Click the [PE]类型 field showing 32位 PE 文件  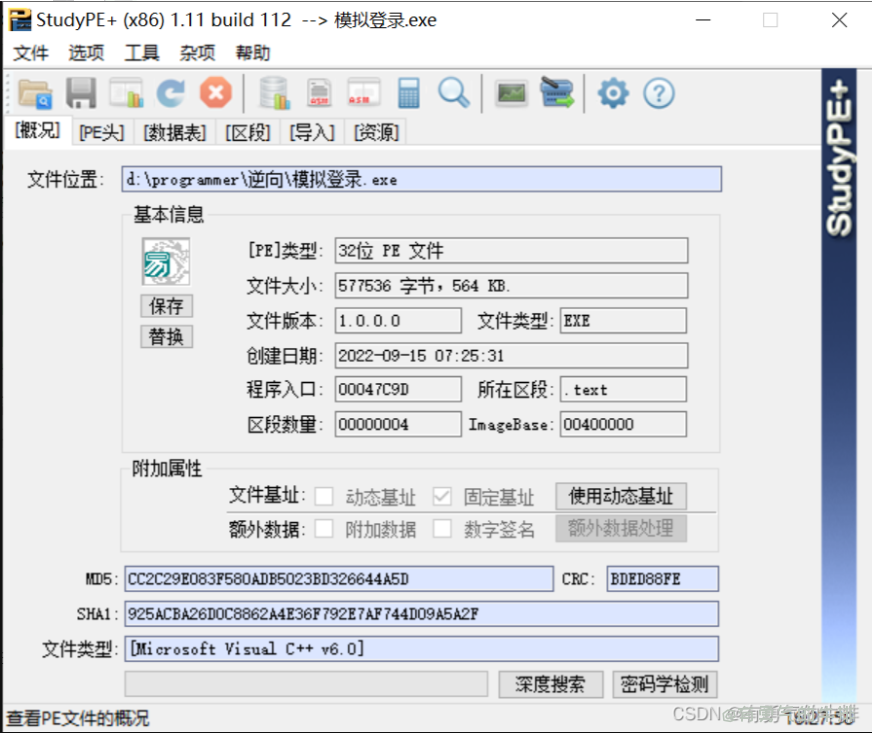click(511, 251)
